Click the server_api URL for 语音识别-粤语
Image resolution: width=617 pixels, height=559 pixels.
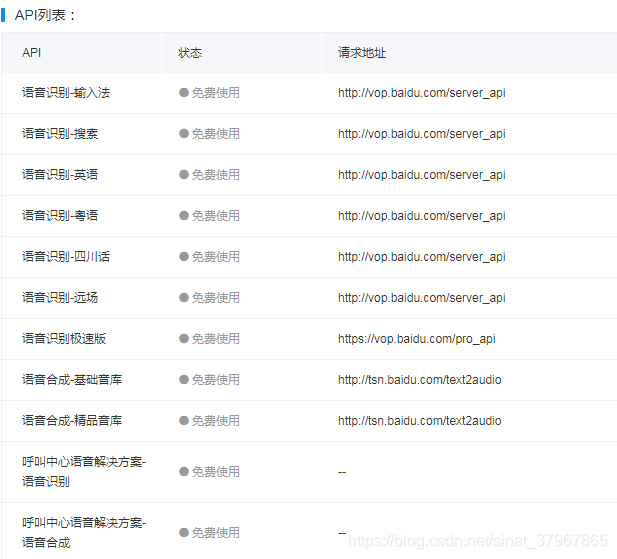pyautogui.click(x=422, y=216)
